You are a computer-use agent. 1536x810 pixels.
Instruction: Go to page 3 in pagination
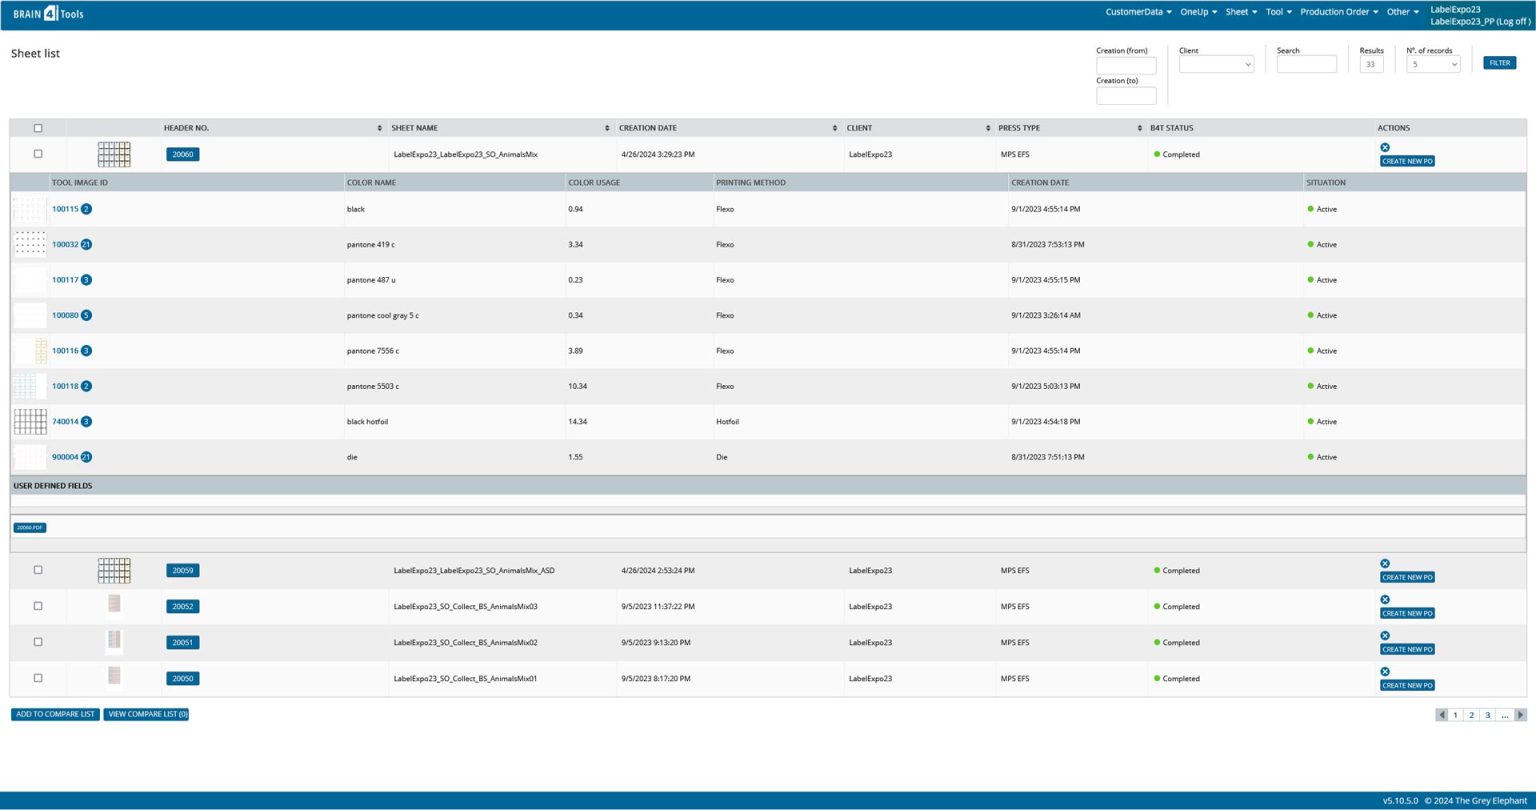pos(1488,715)
